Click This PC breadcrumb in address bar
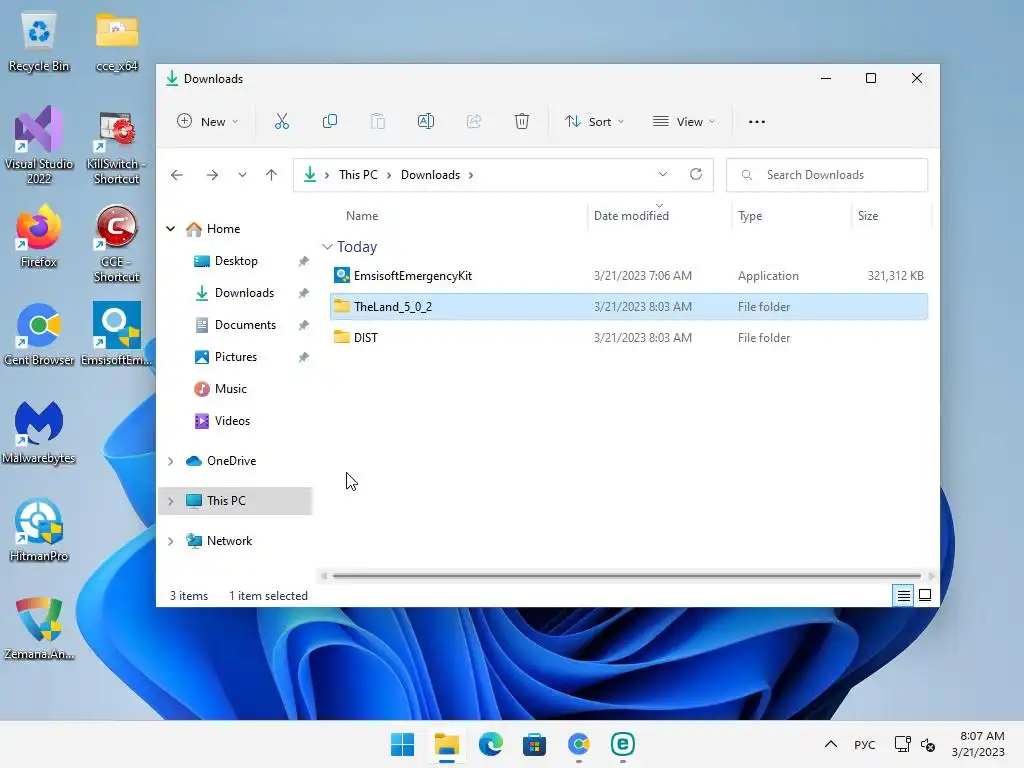The width and height of the screenshot is (1024, 768). click(x=358, y=175)
